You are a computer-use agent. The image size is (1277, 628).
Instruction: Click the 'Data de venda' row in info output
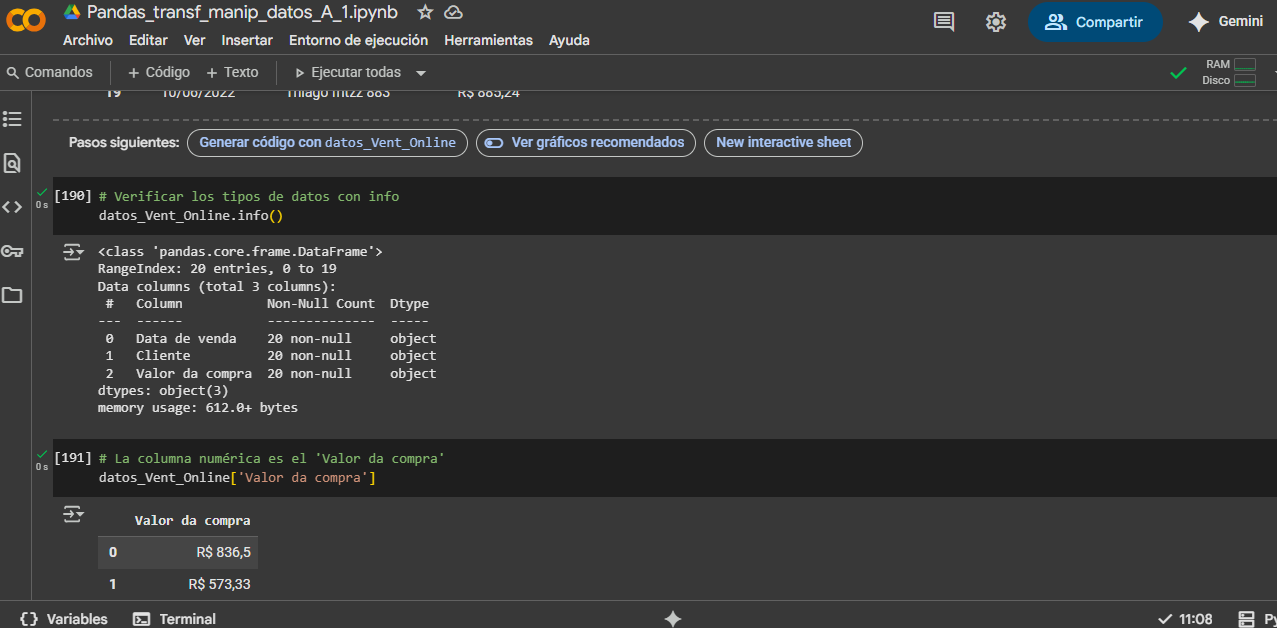coord(267,338)
